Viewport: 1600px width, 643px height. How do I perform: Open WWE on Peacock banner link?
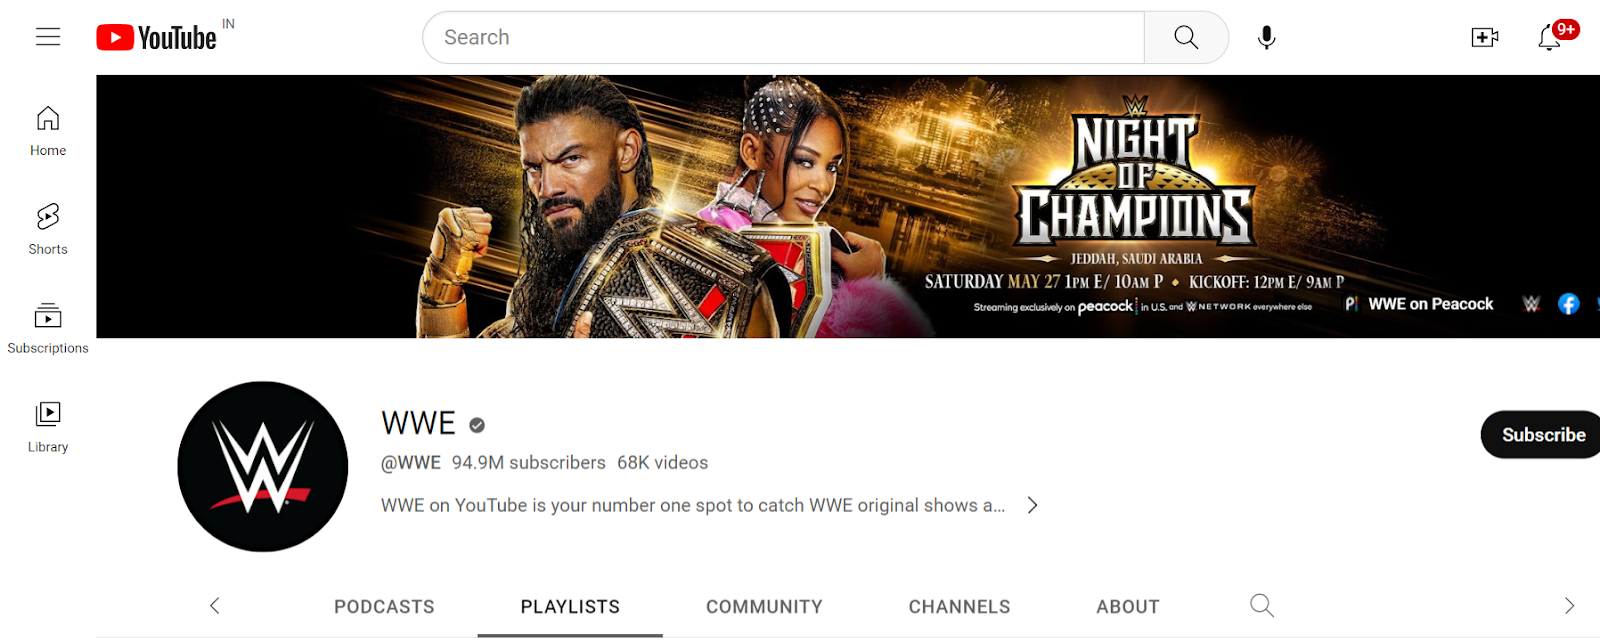pos(1419,304)
